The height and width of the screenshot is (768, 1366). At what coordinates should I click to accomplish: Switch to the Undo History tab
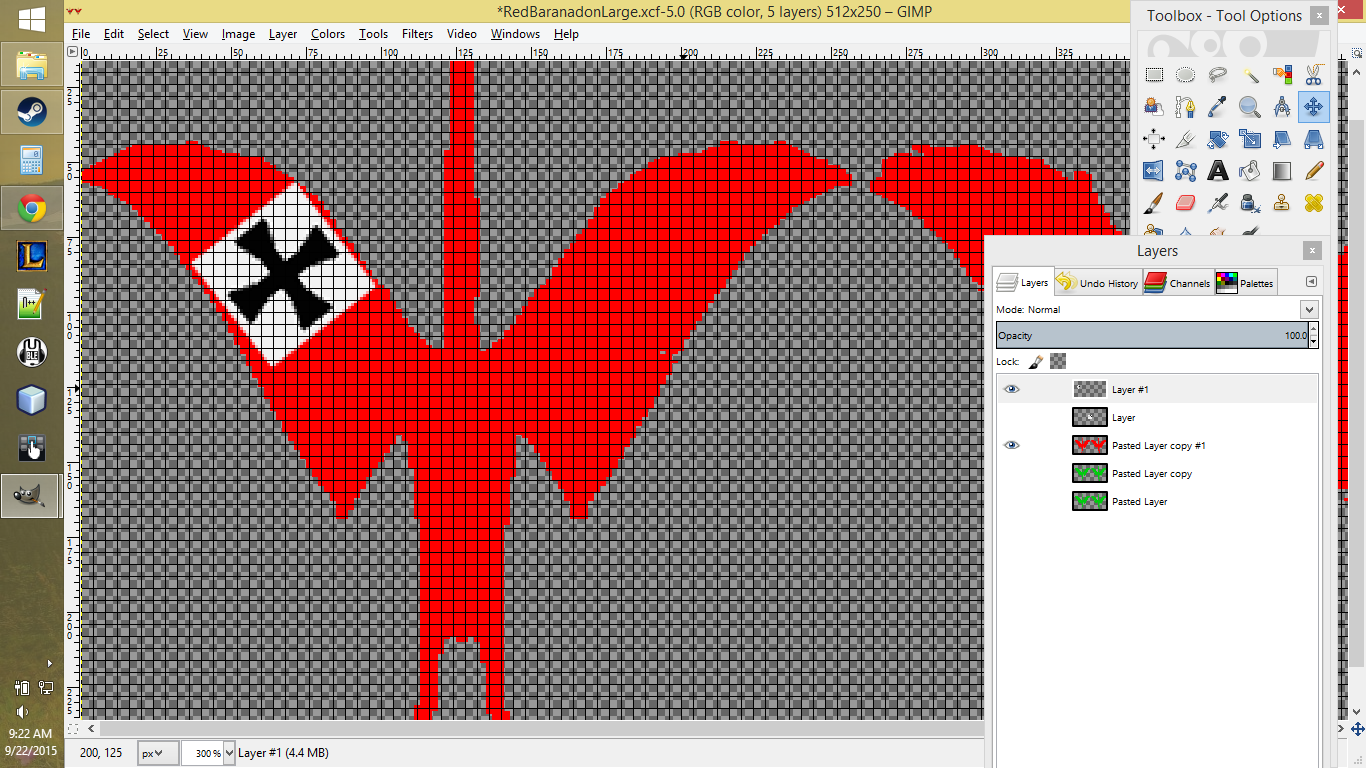tap(1097, 283)
